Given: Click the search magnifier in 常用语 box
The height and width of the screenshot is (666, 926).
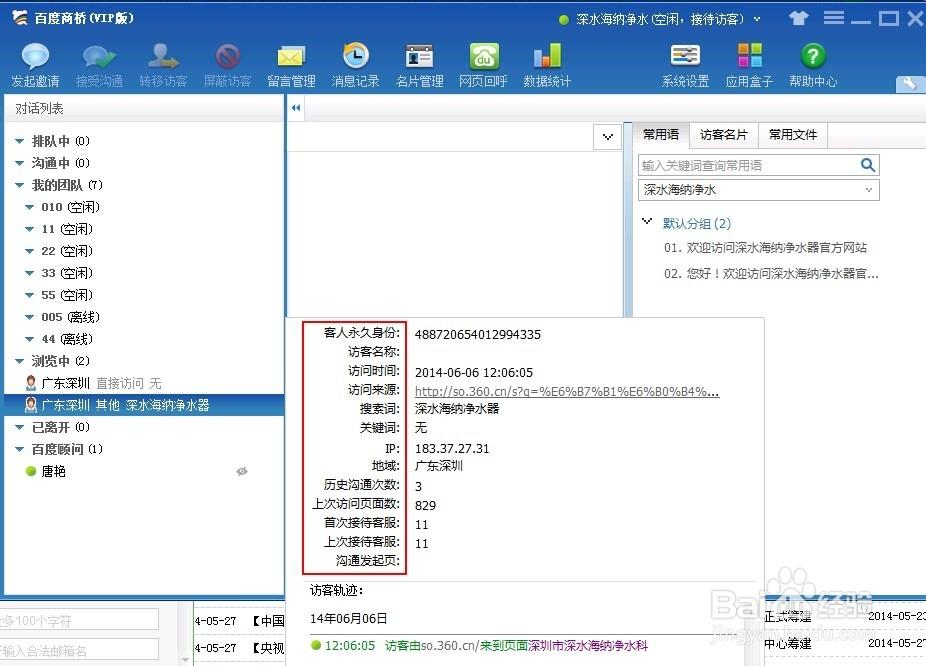Looking at the screenshot, I should 868,165.
